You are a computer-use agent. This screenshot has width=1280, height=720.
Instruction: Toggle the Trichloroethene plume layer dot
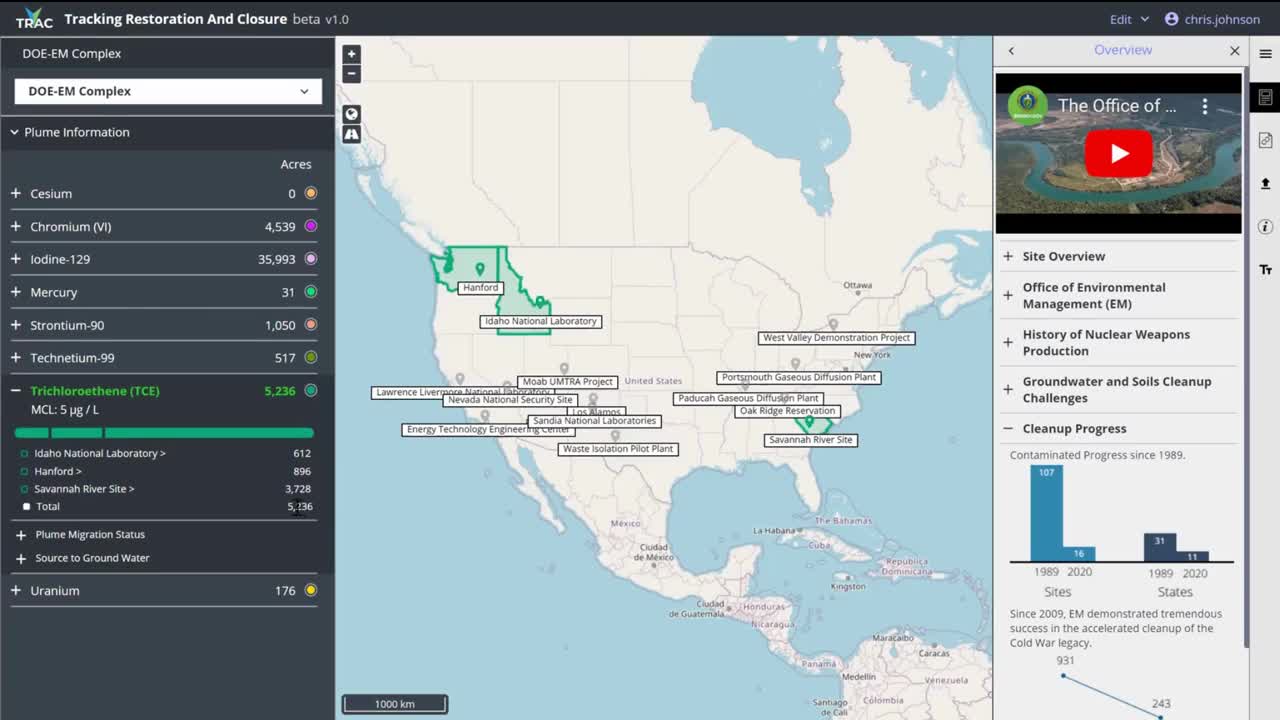(311, 390)
